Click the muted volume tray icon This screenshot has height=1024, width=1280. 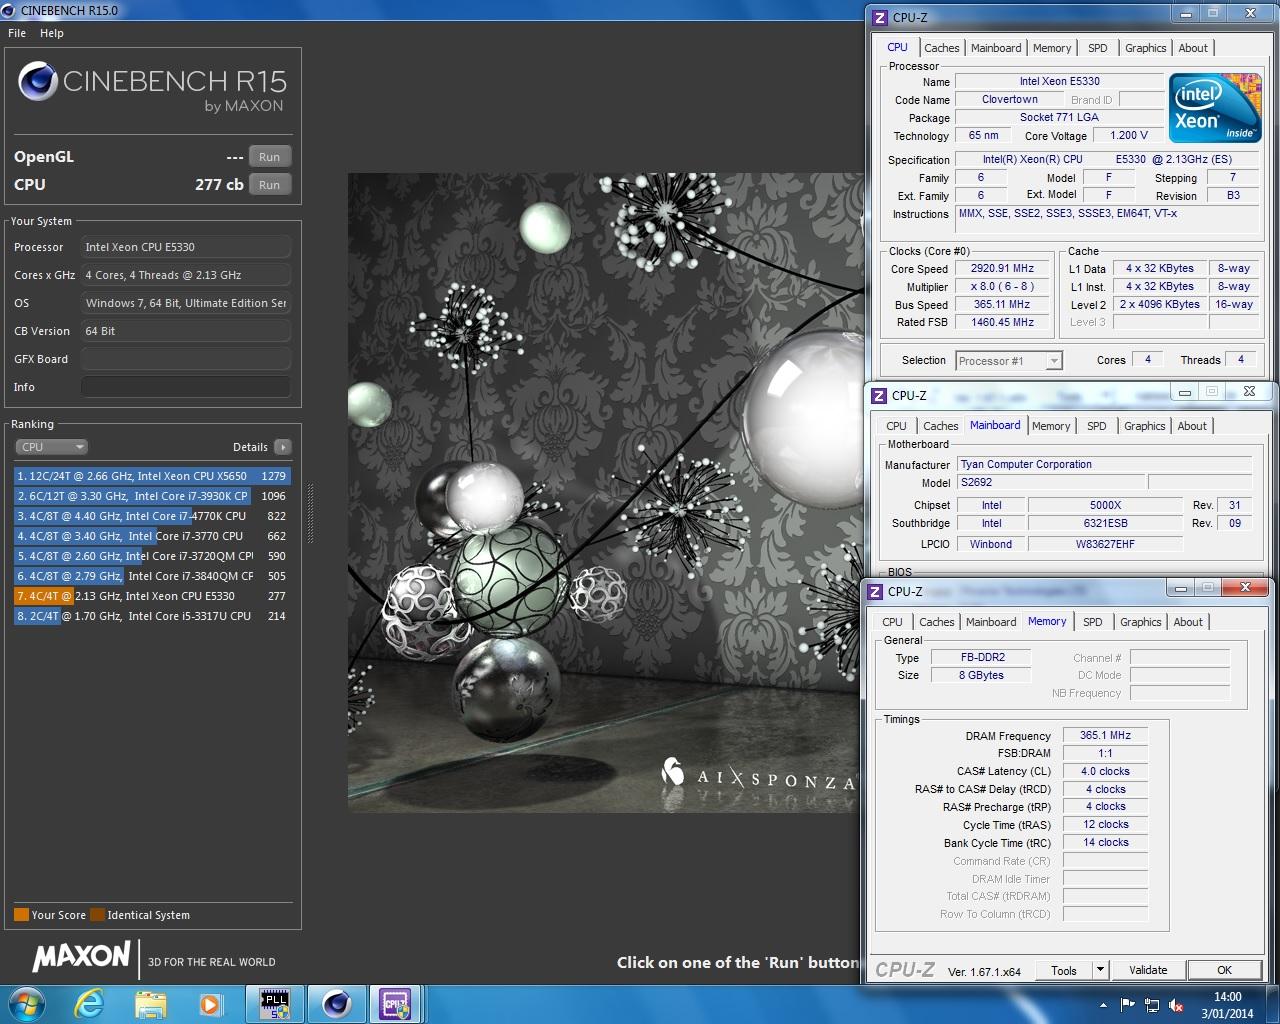pos(1177,1005)
